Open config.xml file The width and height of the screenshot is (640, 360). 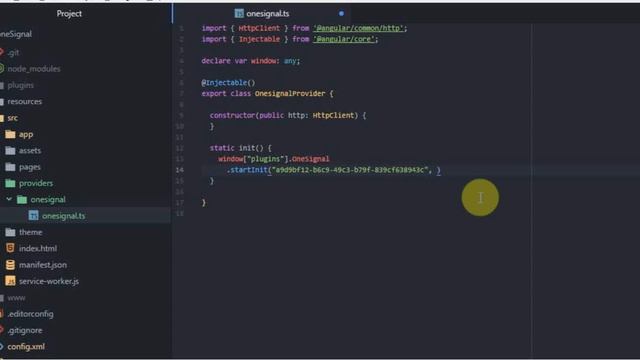point(26,347)
